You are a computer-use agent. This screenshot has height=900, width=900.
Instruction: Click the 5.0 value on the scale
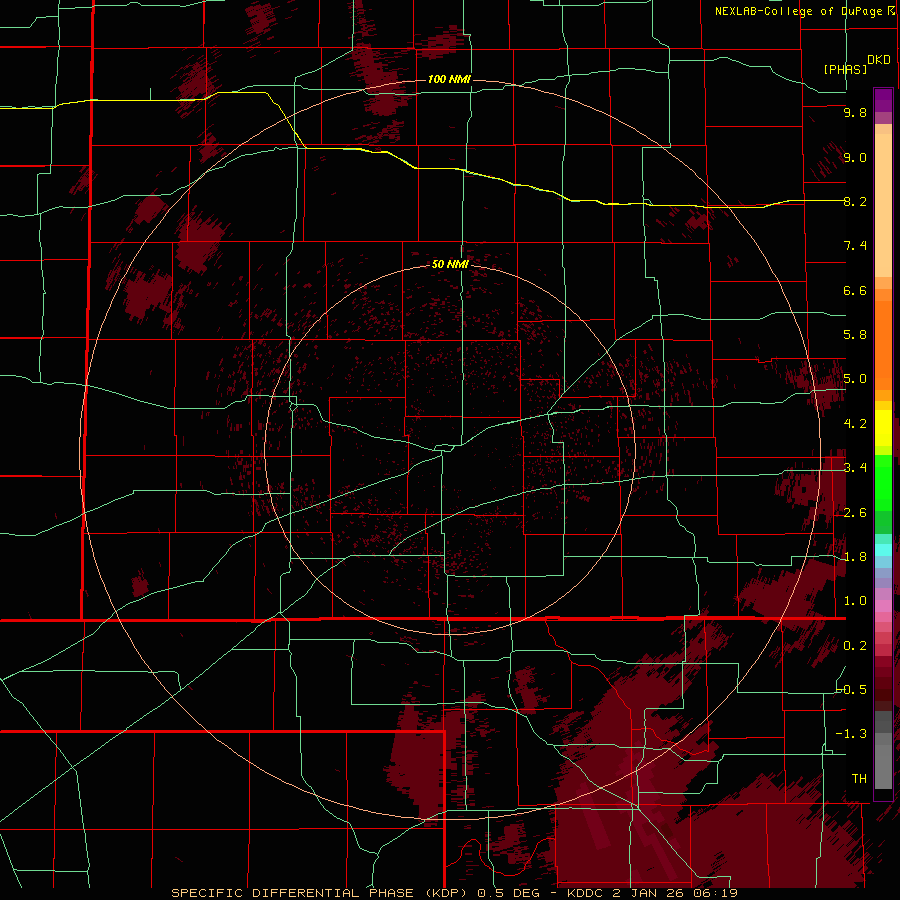tap(855, 379)
